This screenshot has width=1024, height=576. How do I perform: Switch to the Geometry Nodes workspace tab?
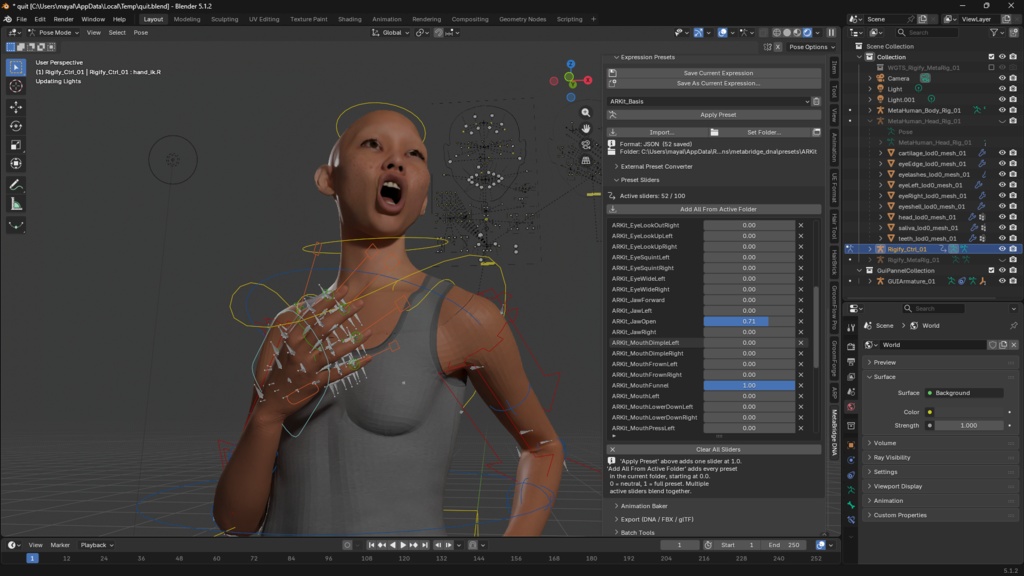[522, 20]
